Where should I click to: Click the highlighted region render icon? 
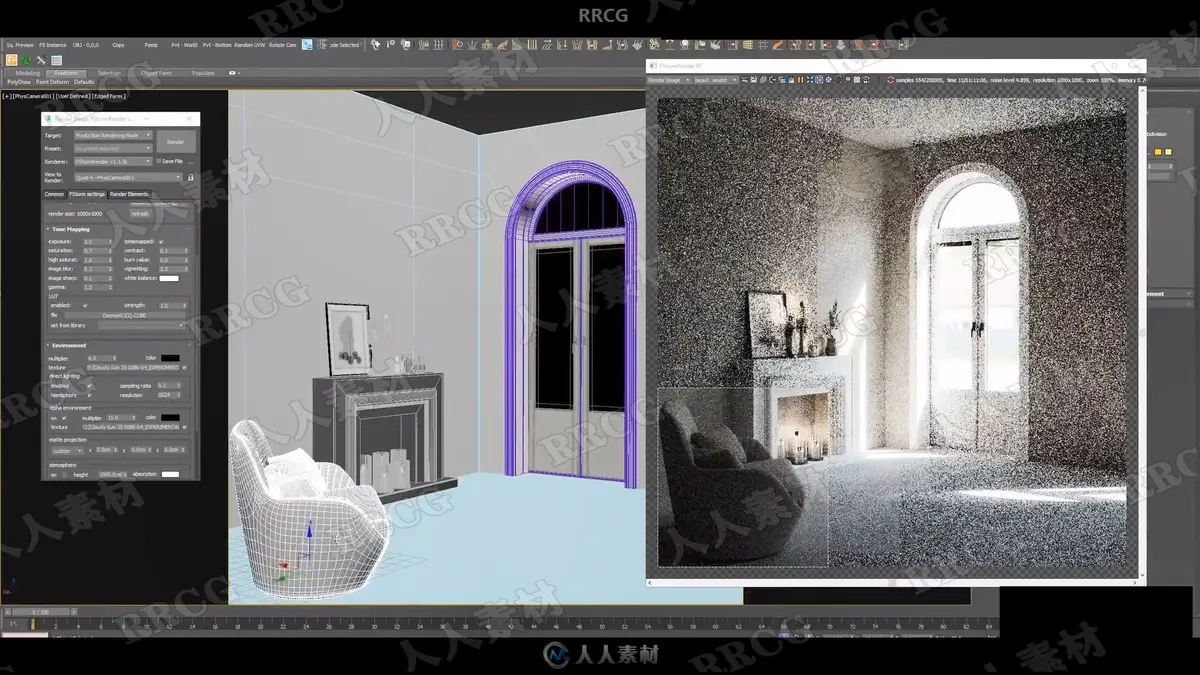tap(819, 80)
